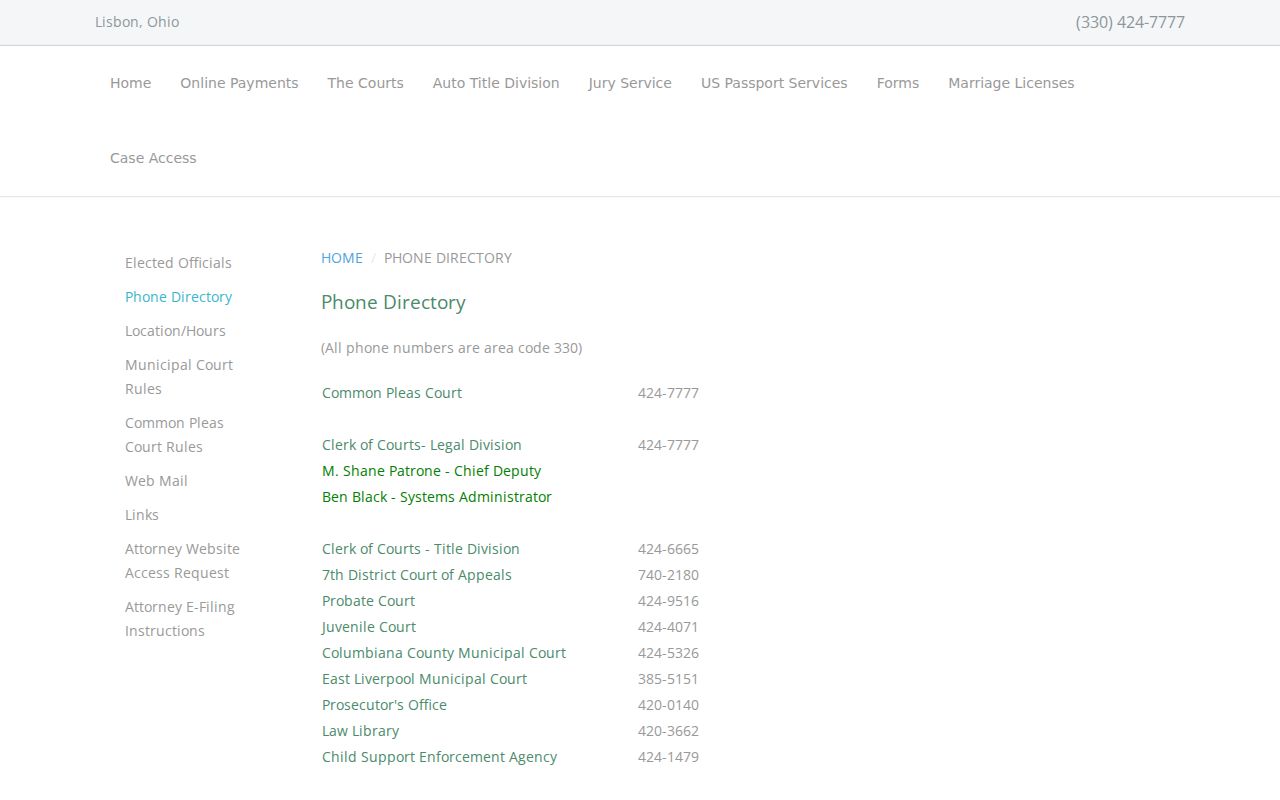Click Child Support Enforcement Agency
The height and width of the screenshot is (800, 1280).
(439, 757)
